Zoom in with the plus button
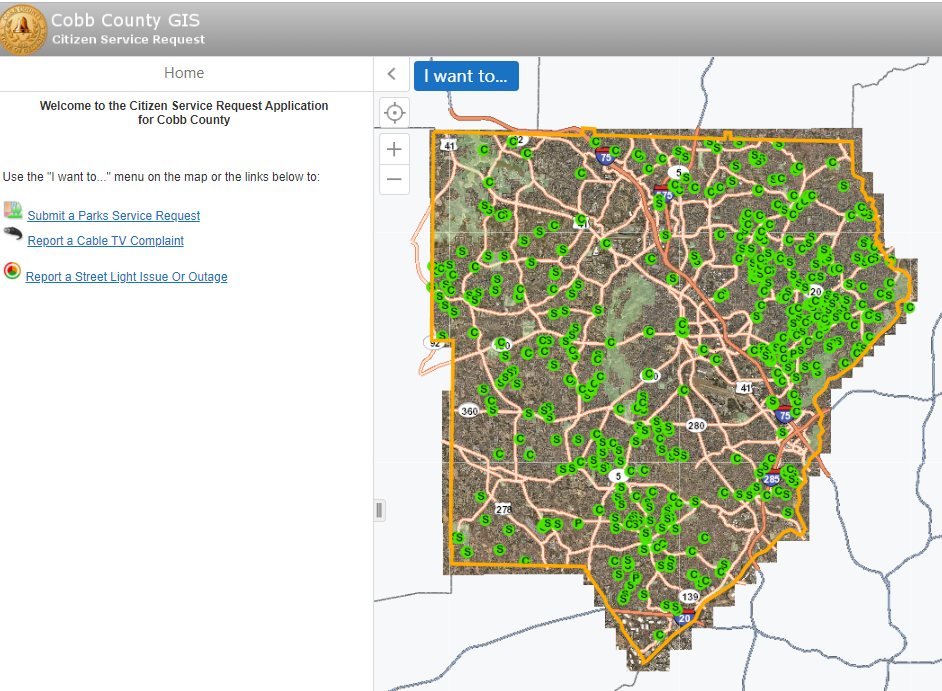The image size is (942, 691). point(394,149)
